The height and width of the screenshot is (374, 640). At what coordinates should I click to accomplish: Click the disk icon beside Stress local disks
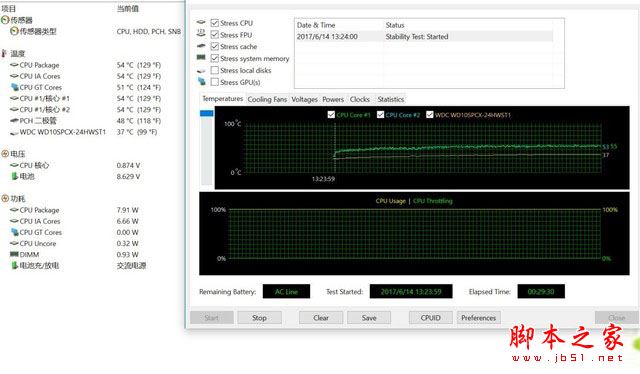tap(201, 71)
